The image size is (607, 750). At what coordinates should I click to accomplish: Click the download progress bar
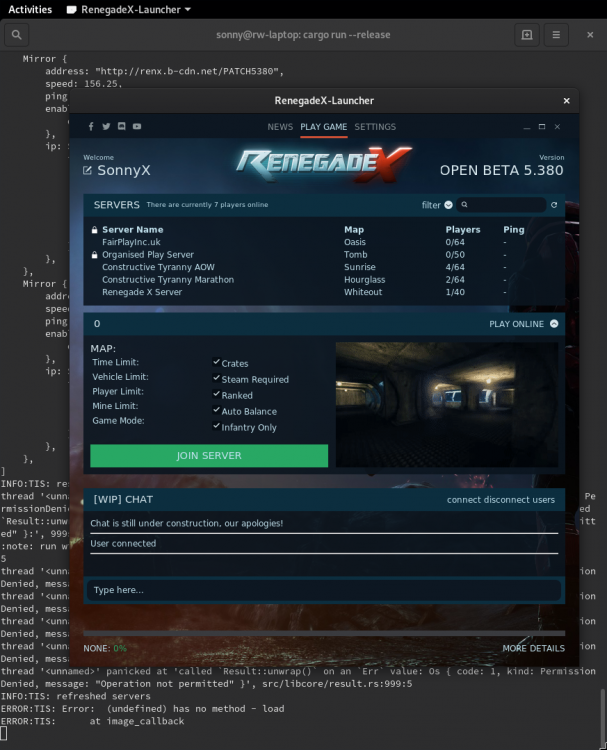coord(324,633)
